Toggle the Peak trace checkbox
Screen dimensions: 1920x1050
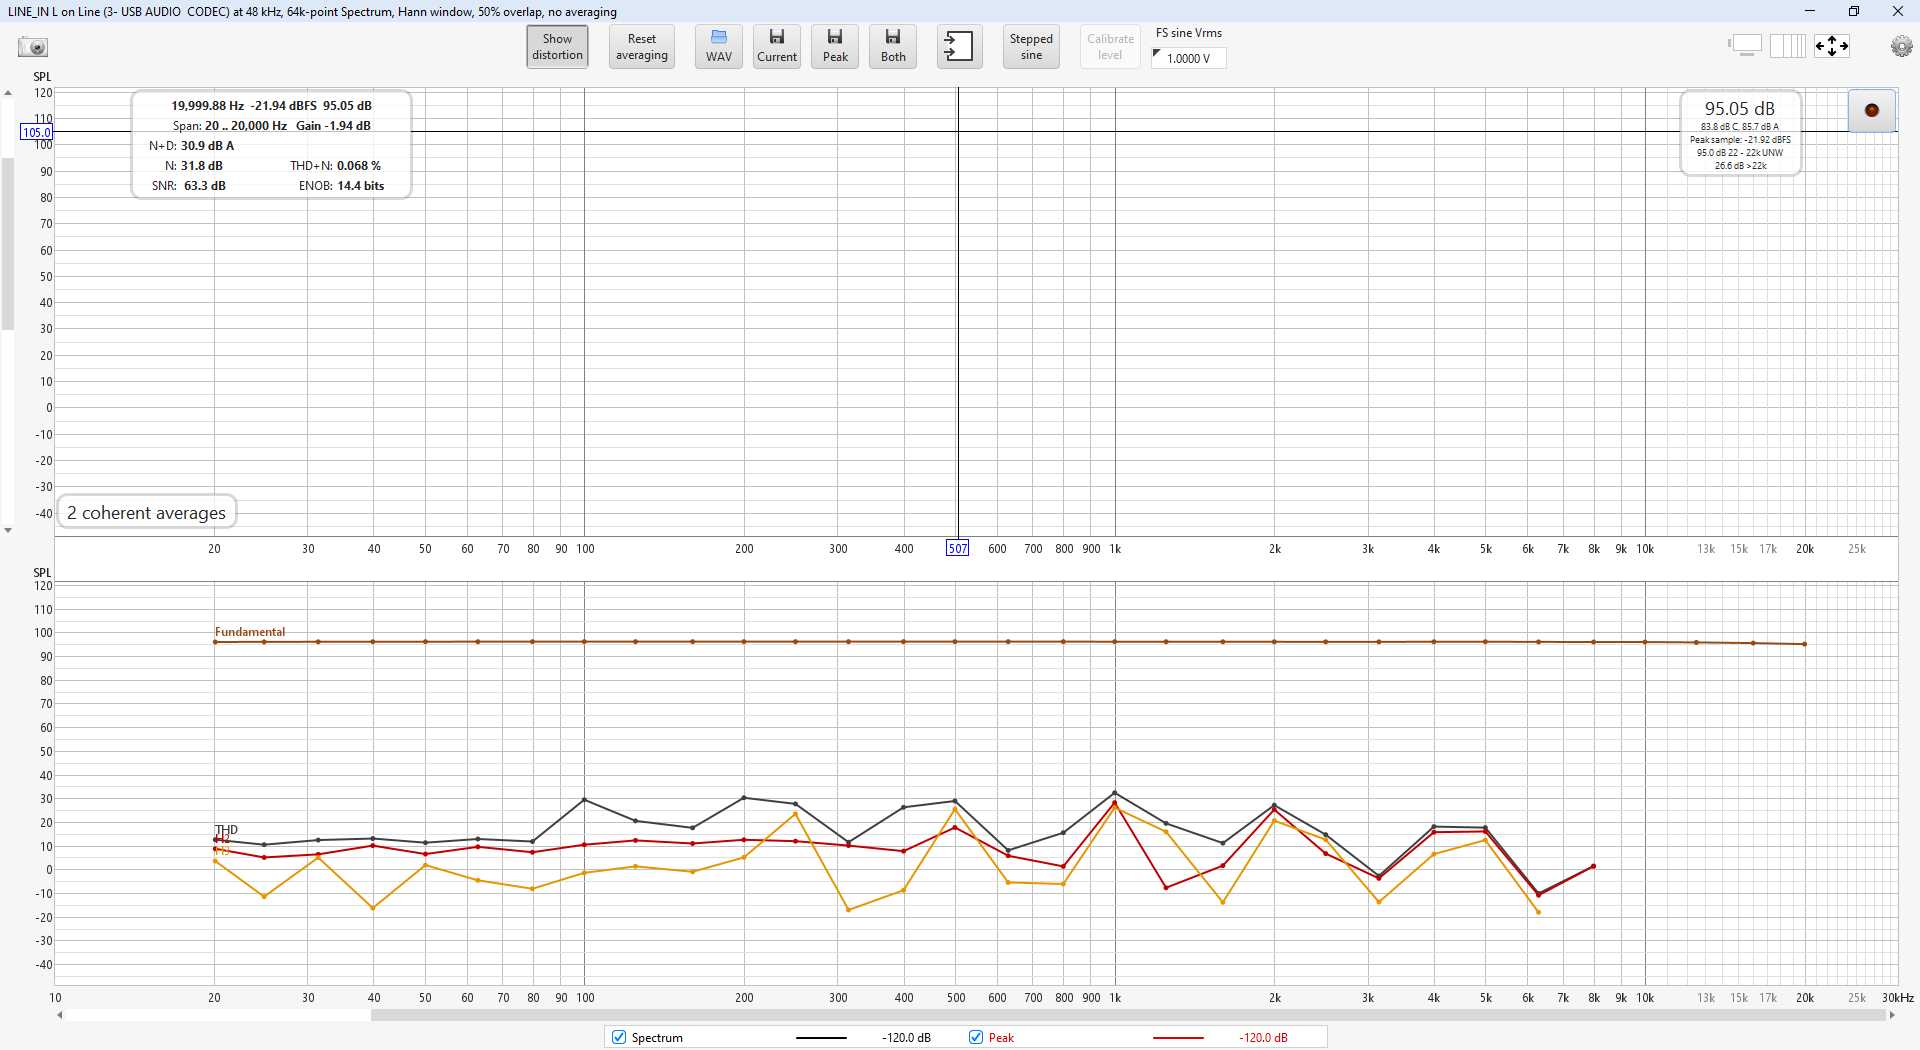click(x=976, y=1037)
